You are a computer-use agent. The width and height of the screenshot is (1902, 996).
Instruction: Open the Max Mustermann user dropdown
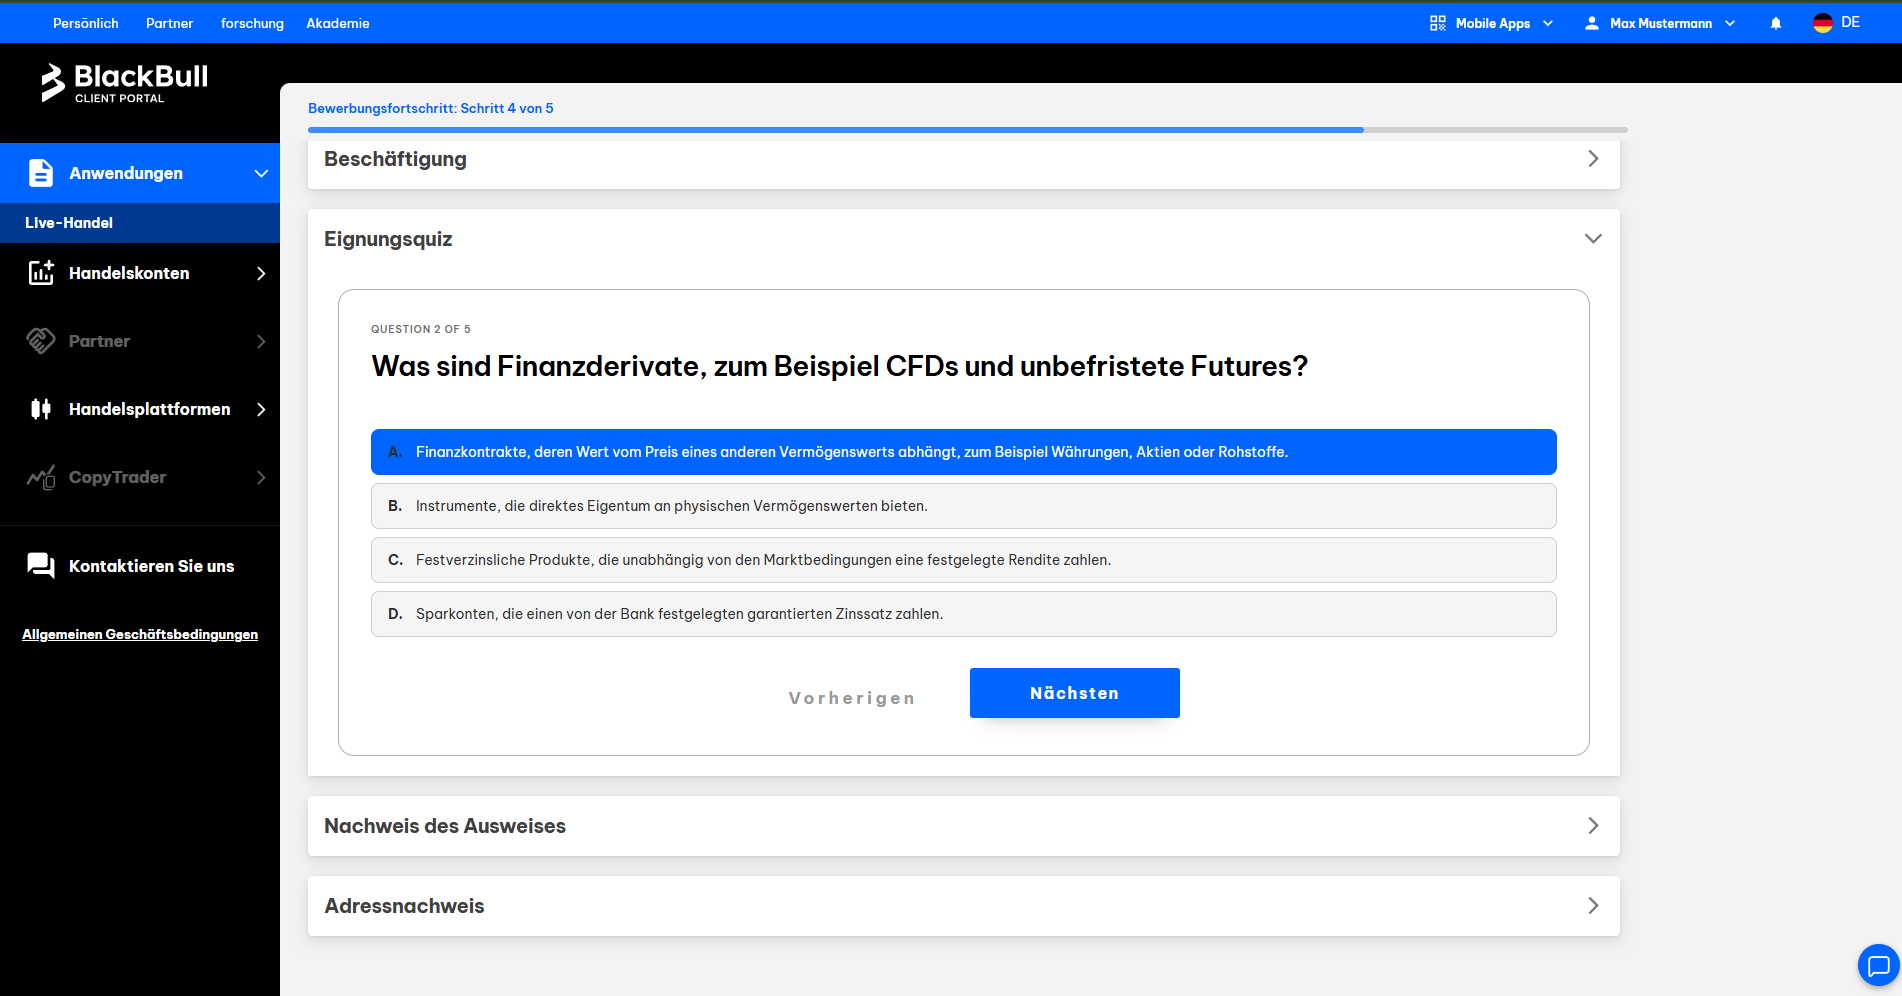1659,23
